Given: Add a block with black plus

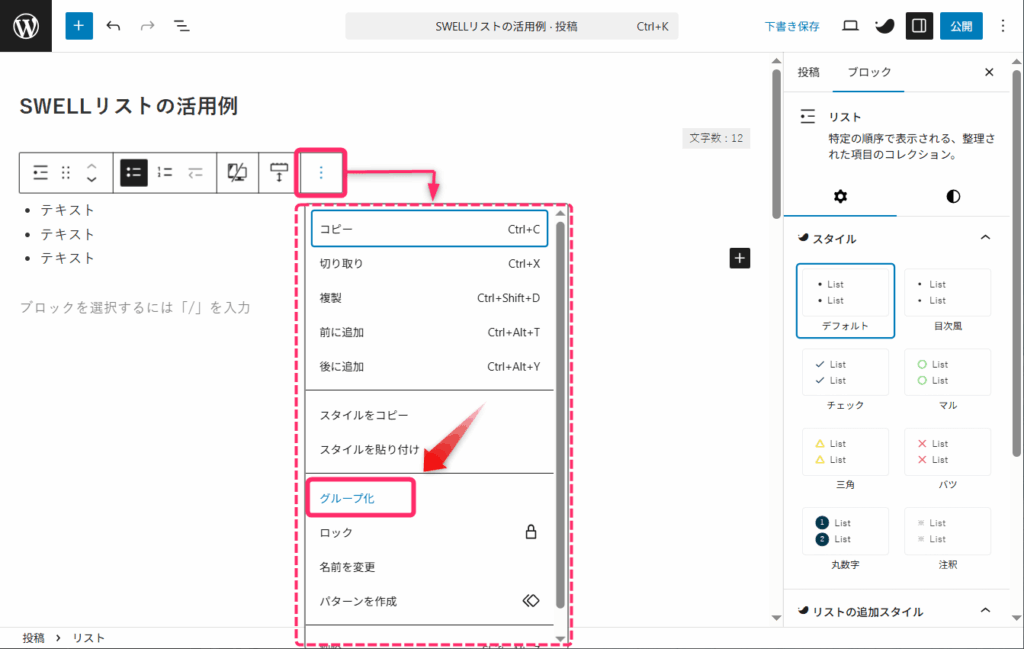Looking at the screenshot, I should point(739,258).
